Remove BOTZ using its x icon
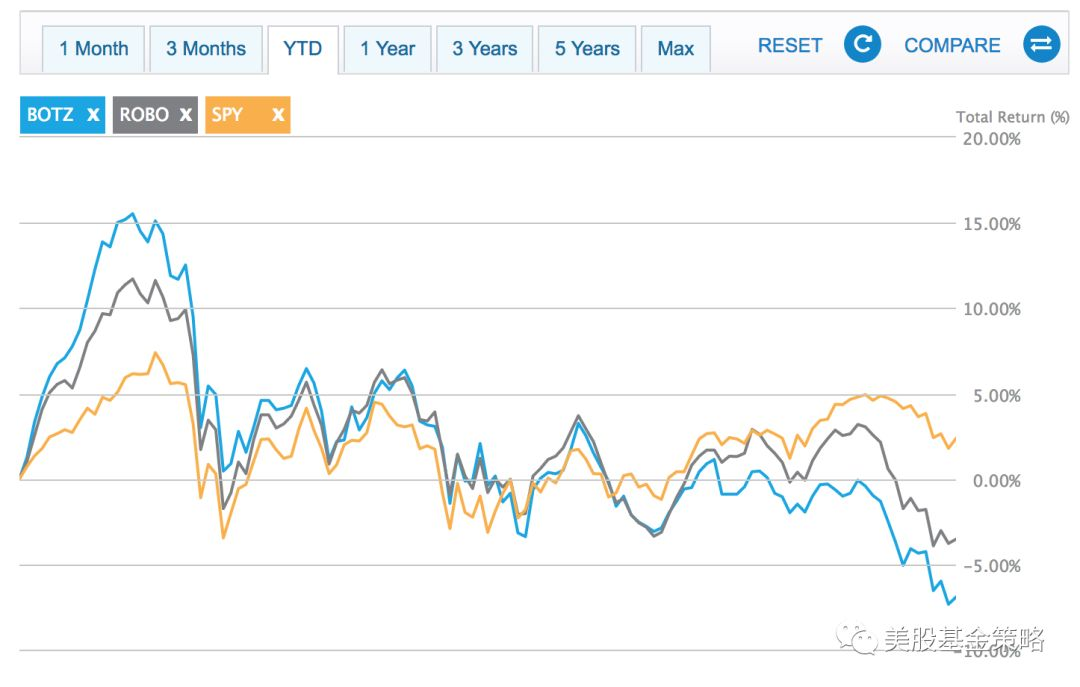The width and height of the screenshot is (1080, 687). [x=93, y=114]
